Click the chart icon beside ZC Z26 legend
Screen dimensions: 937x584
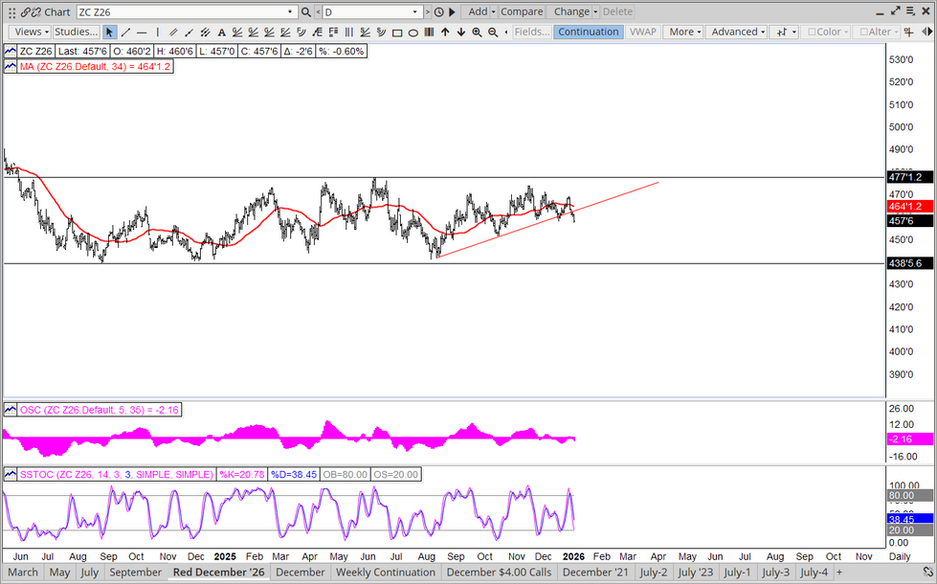tap(10, 51)
